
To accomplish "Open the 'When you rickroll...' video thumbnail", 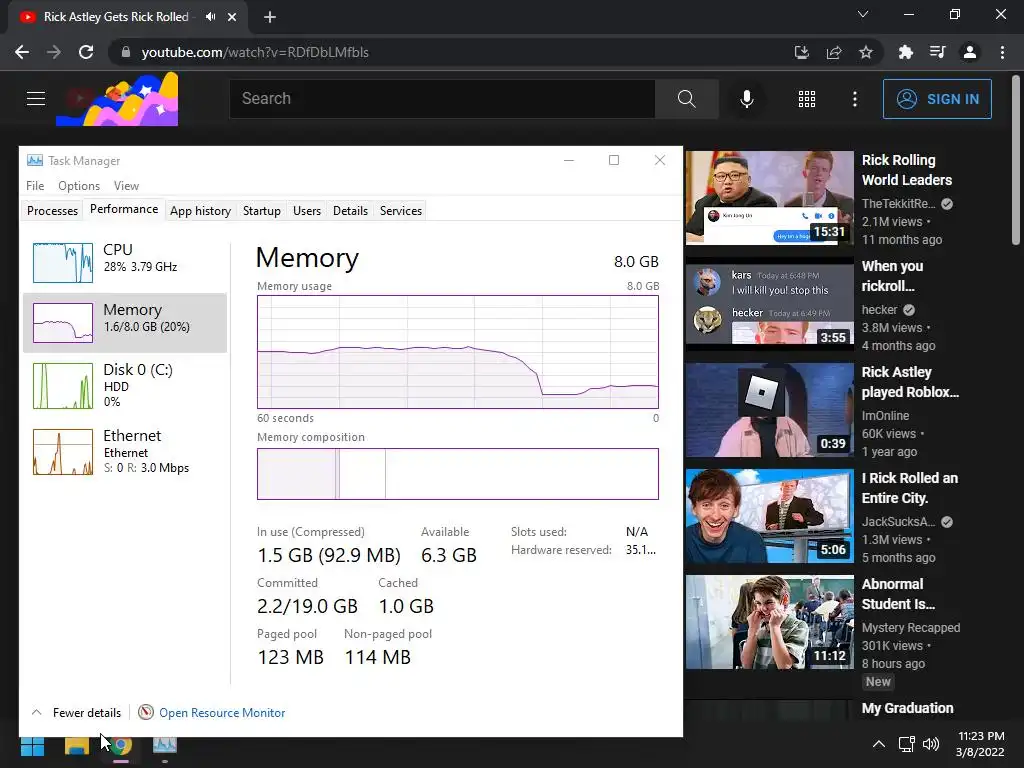I will [769, 304].
